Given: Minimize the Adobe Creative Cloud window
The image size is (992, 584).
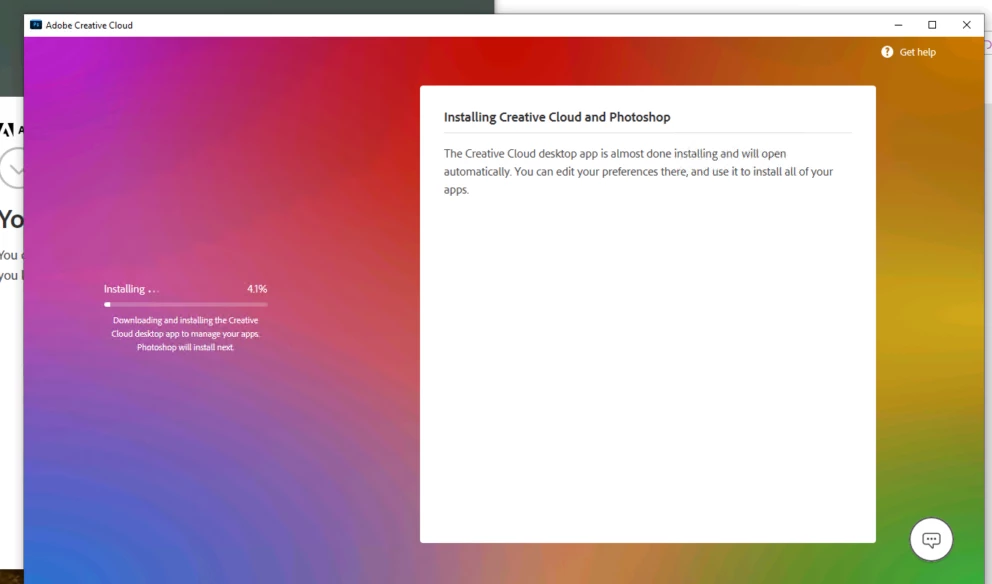Looking at the screenshot, I should click(898, 25).
